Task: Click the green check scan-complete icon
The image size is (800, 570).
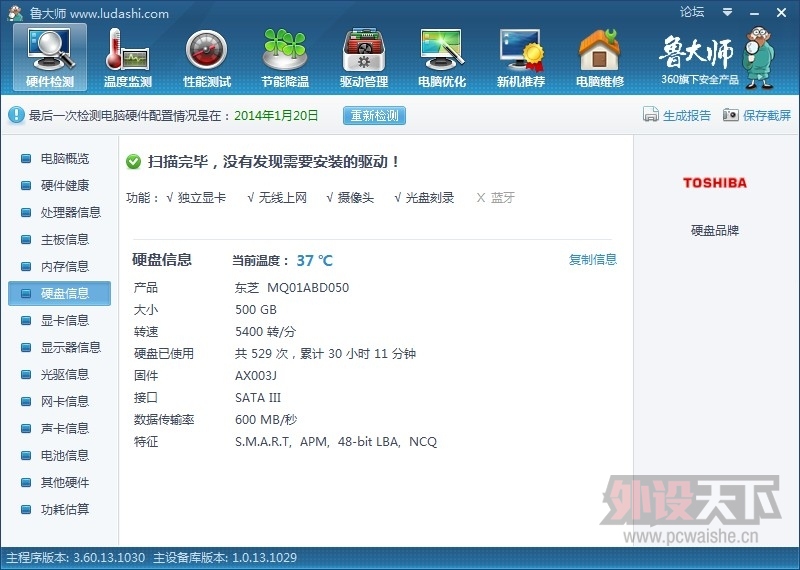Action: 133,162
